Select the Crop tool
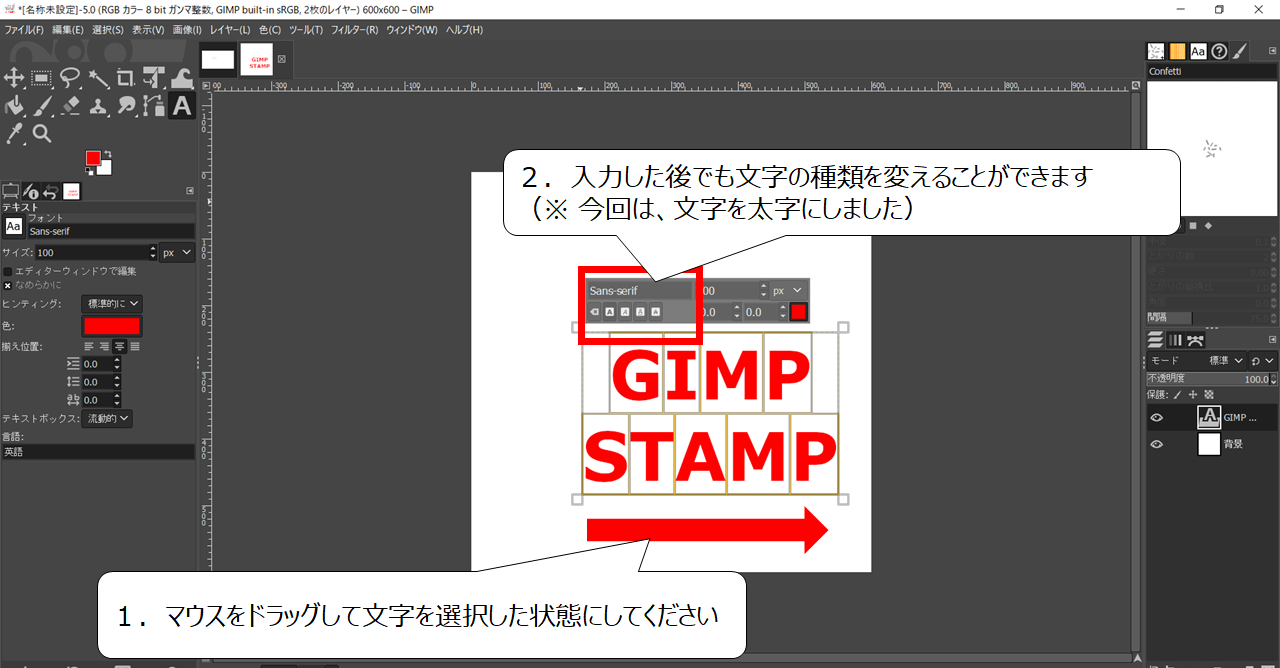 [x=126, y=78]
